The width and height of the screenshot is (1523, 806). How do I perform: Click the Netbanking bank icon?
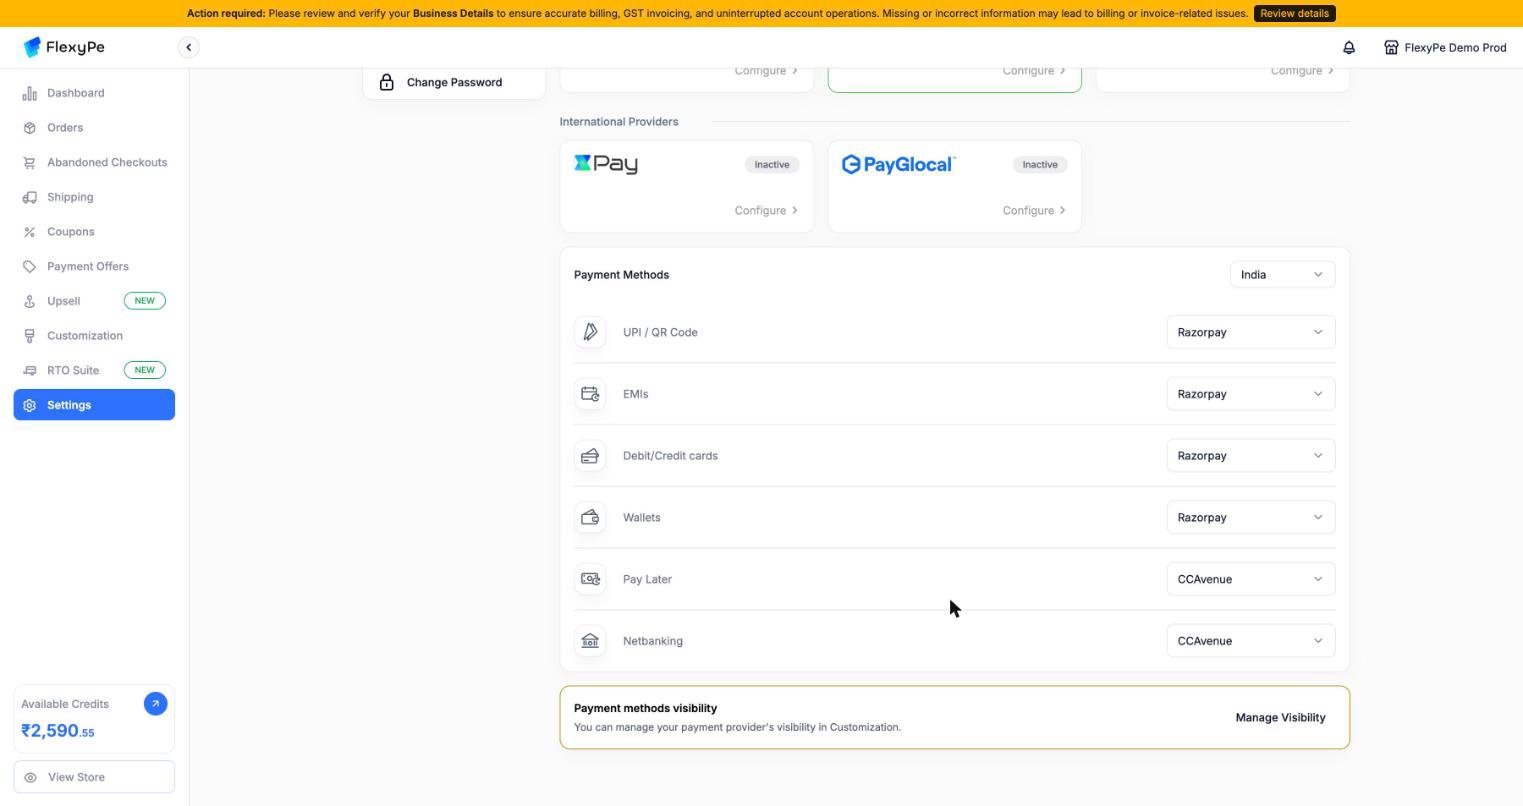coord(590,641)
